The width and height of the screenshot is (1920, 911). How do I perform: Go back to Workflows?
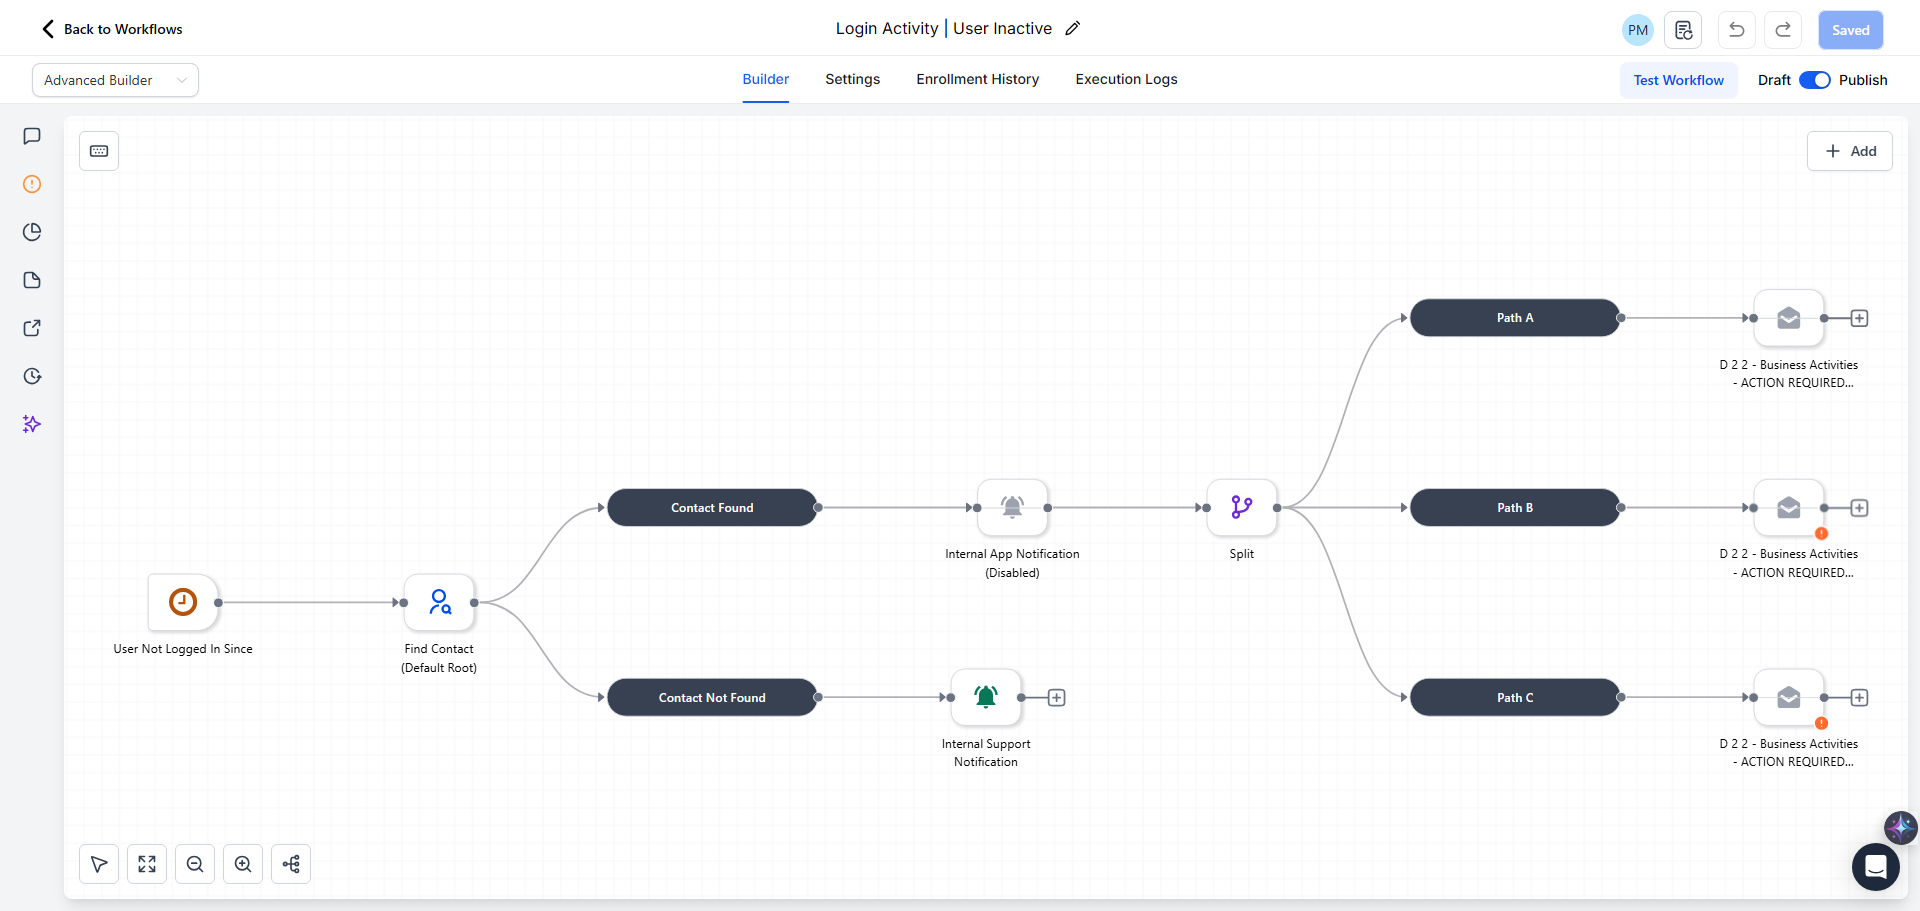click(112, 29)
